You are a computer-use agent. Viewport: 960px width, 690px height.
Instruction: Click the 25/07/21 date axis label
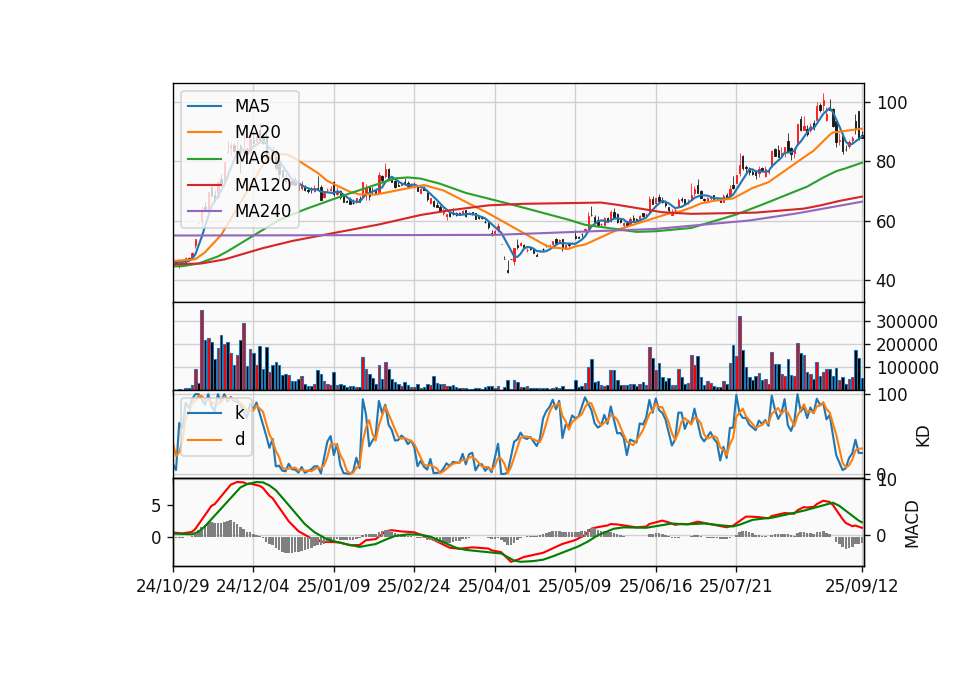736,586
